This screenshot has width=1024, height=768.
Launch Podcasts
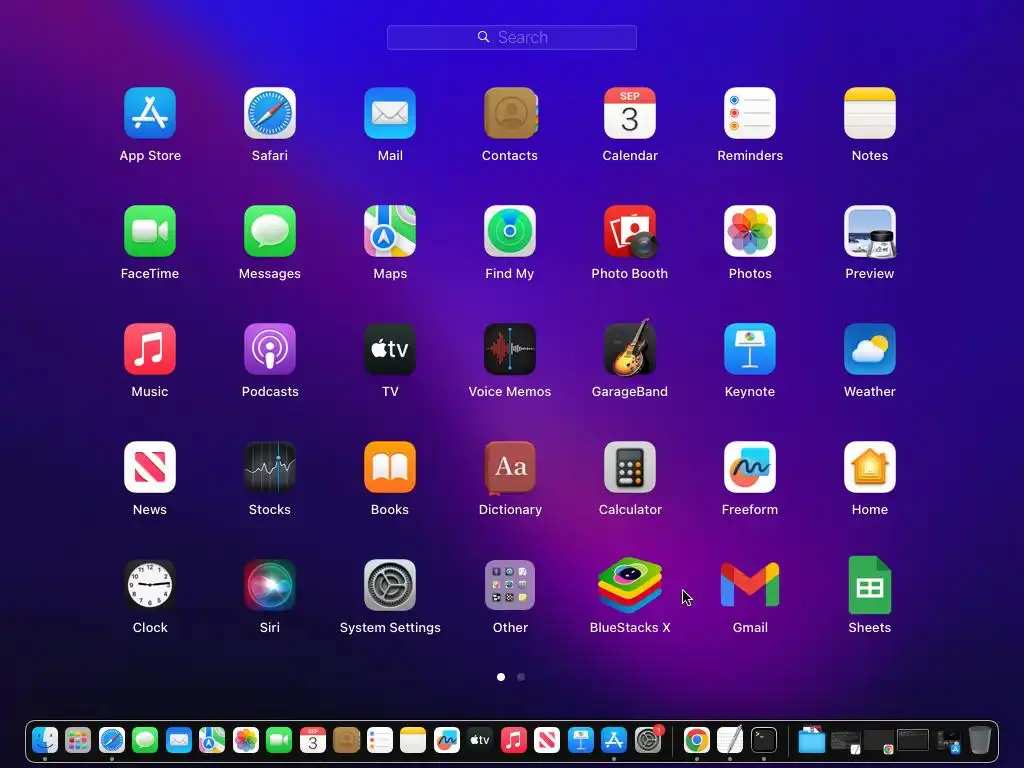(x=270, y=349)
